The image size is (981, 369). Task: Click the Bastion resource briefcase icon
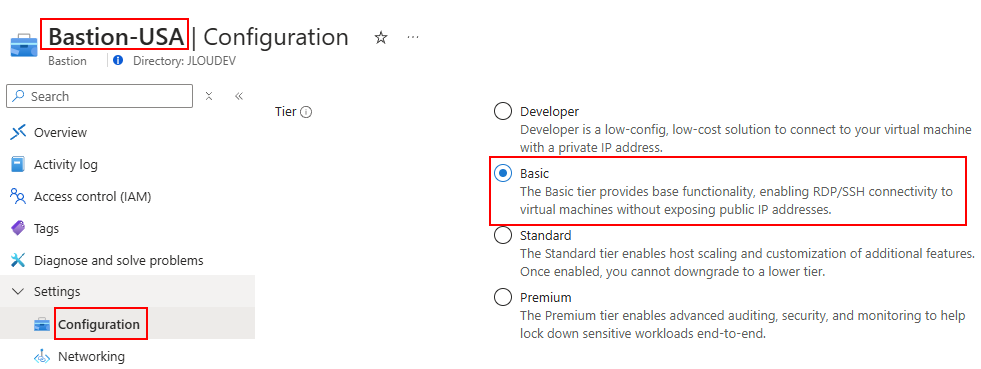click(24, 46)
